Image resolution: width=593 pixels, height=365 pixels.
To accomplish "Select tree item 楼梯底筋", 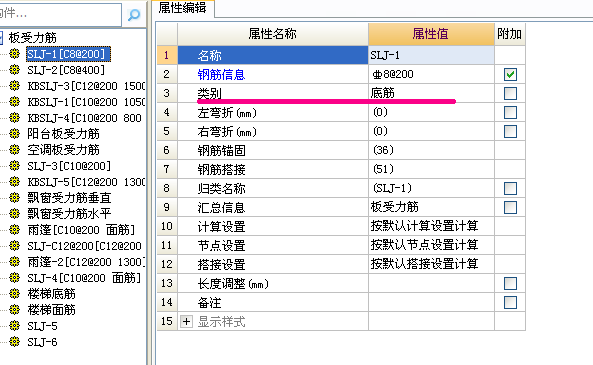I will click(x=51, y=294).
